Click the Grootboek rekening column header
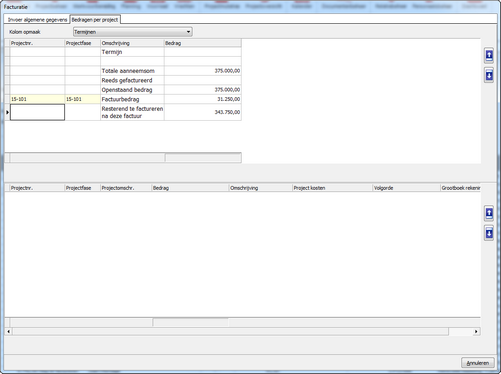 [461, 188]
